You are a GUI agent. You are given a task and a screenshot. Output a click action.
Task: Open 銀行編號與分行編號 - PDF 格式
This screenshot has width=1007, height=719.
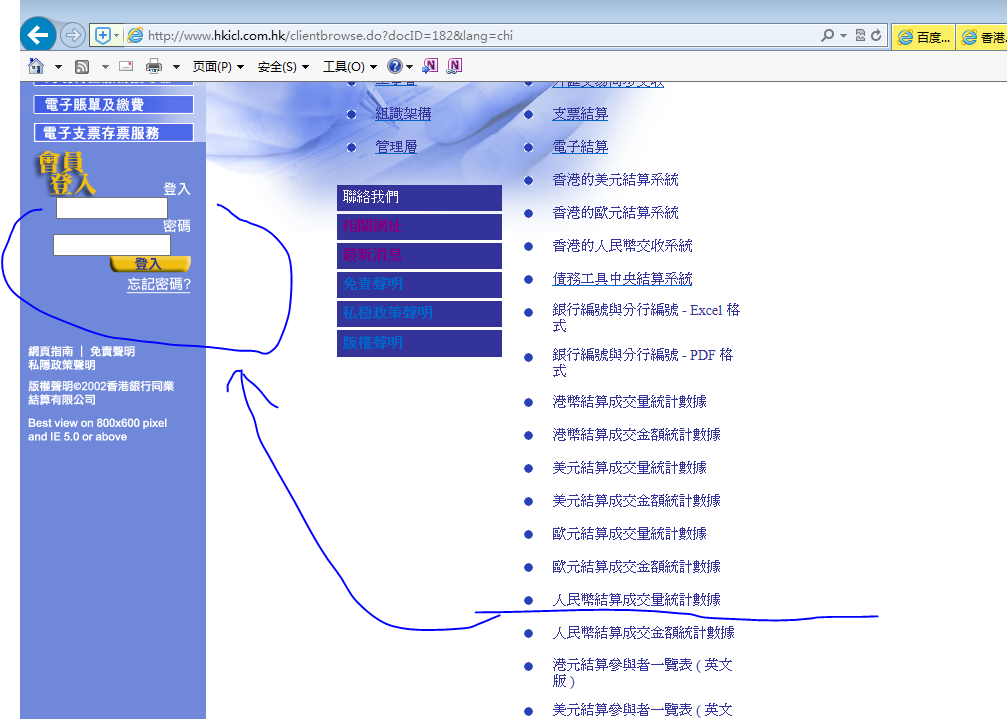tap(642, 363)
